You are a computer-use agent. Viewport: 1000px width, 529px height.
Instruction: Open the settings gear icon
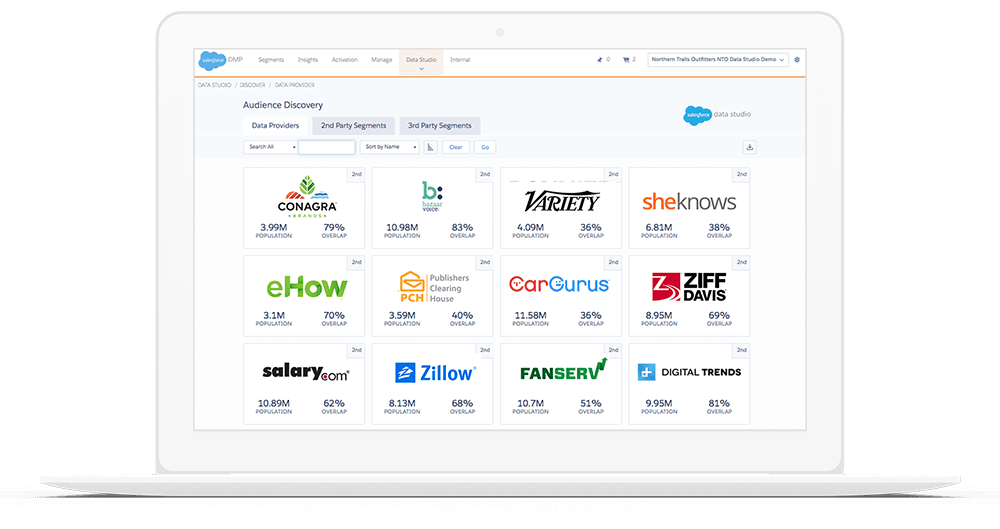[x=797, y=60]
